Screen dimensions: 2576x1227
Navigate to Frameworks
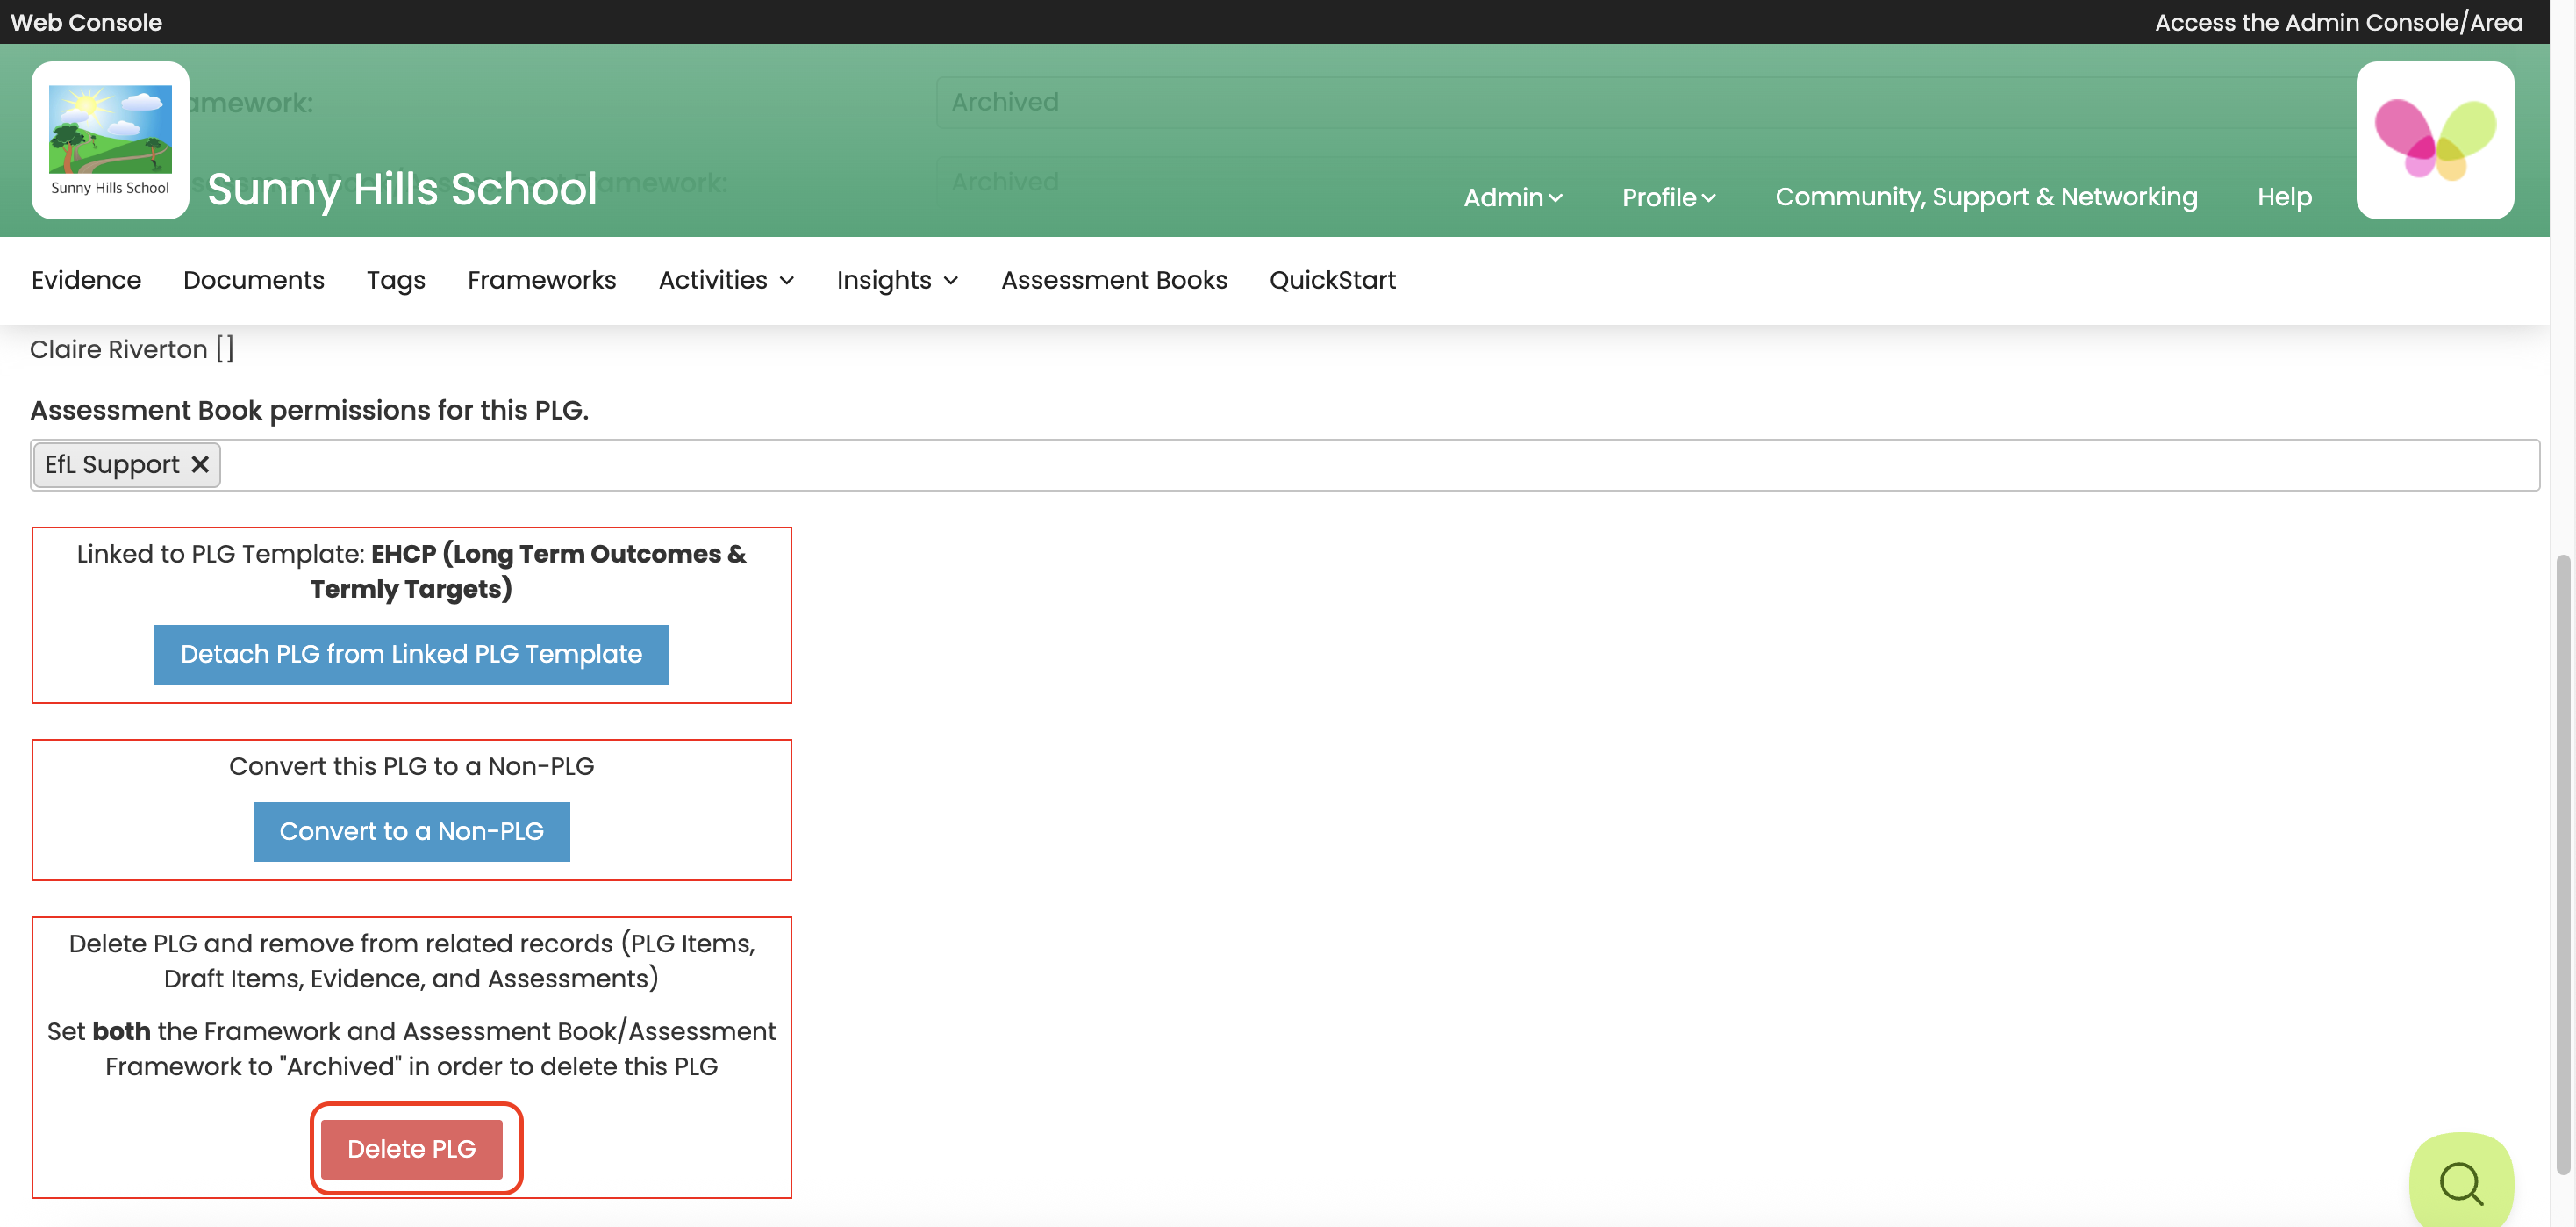(541, 281)
